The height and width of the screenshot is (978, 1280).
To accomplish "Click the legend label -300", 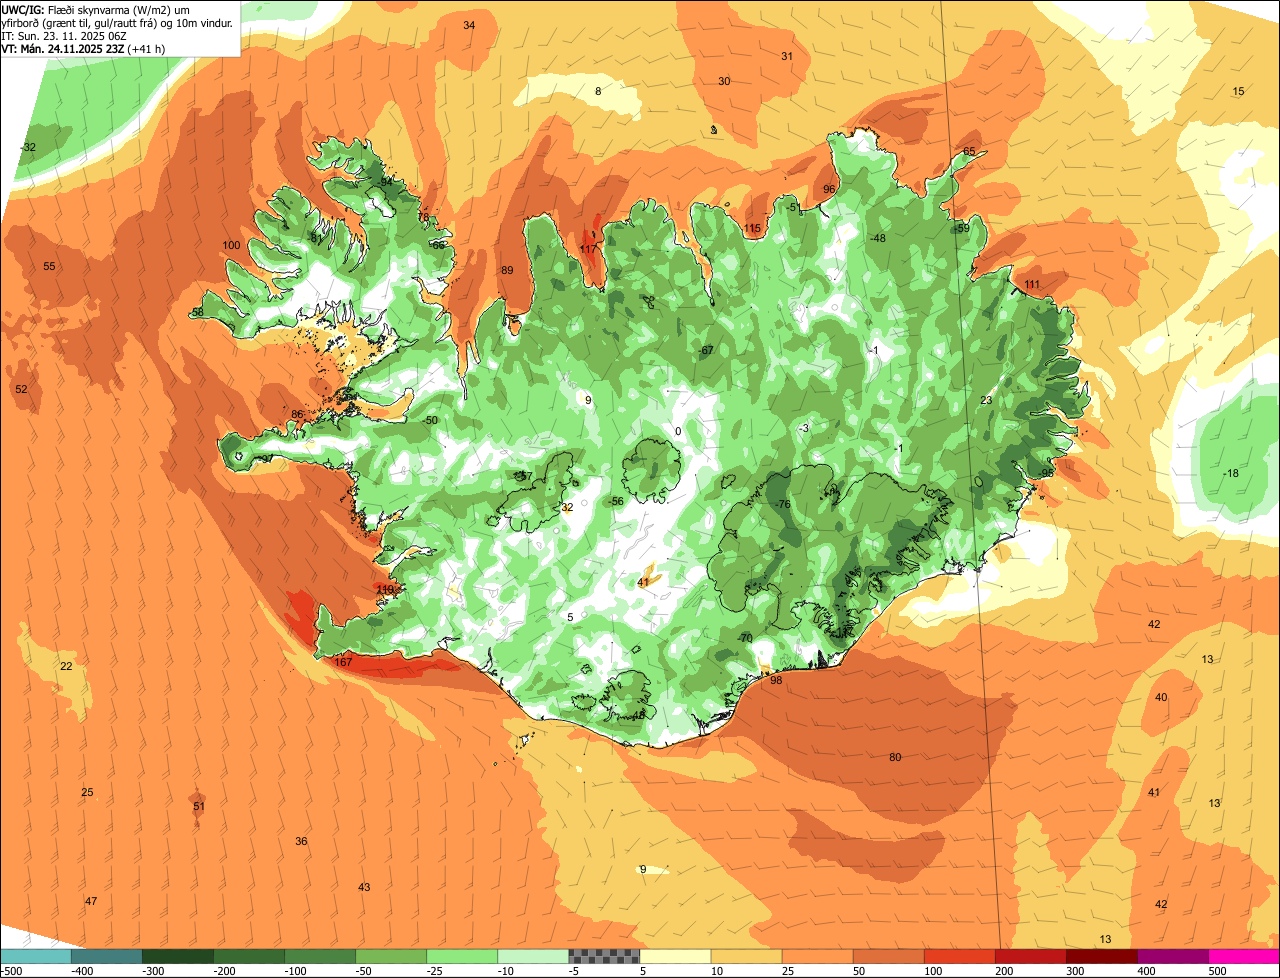I will (153, 970).
